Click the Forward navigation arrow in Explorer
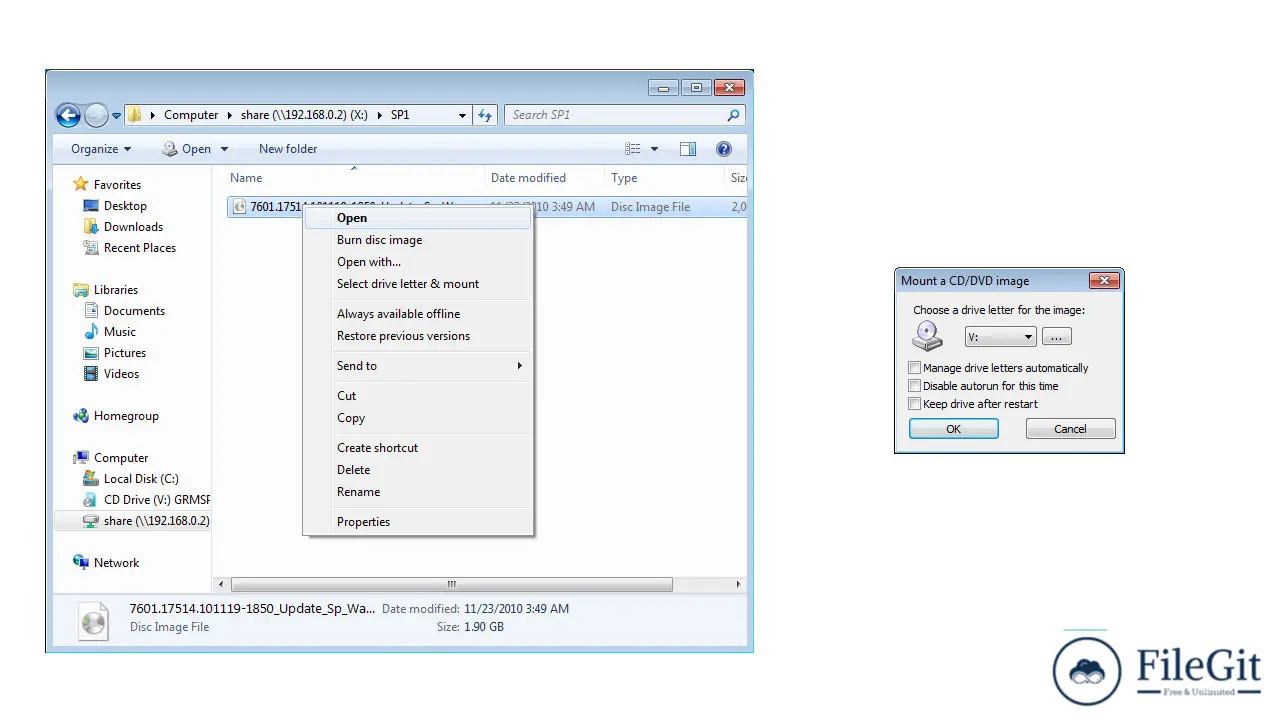The width and height of the screenshot is (1280, 720). [96, 115]
